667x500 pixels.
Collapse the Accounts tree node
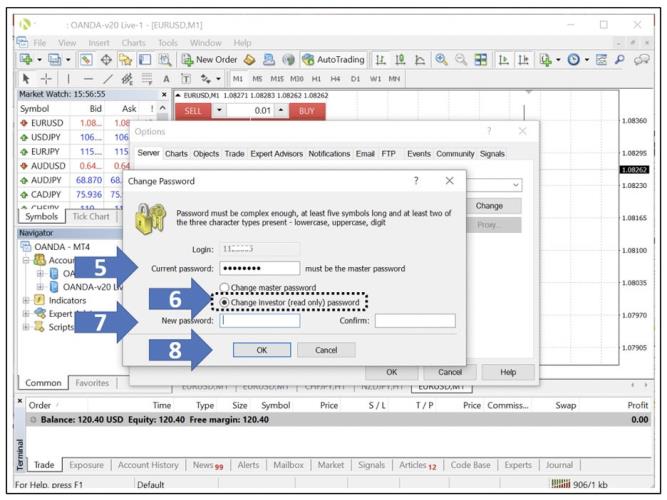tap(26, 260)
